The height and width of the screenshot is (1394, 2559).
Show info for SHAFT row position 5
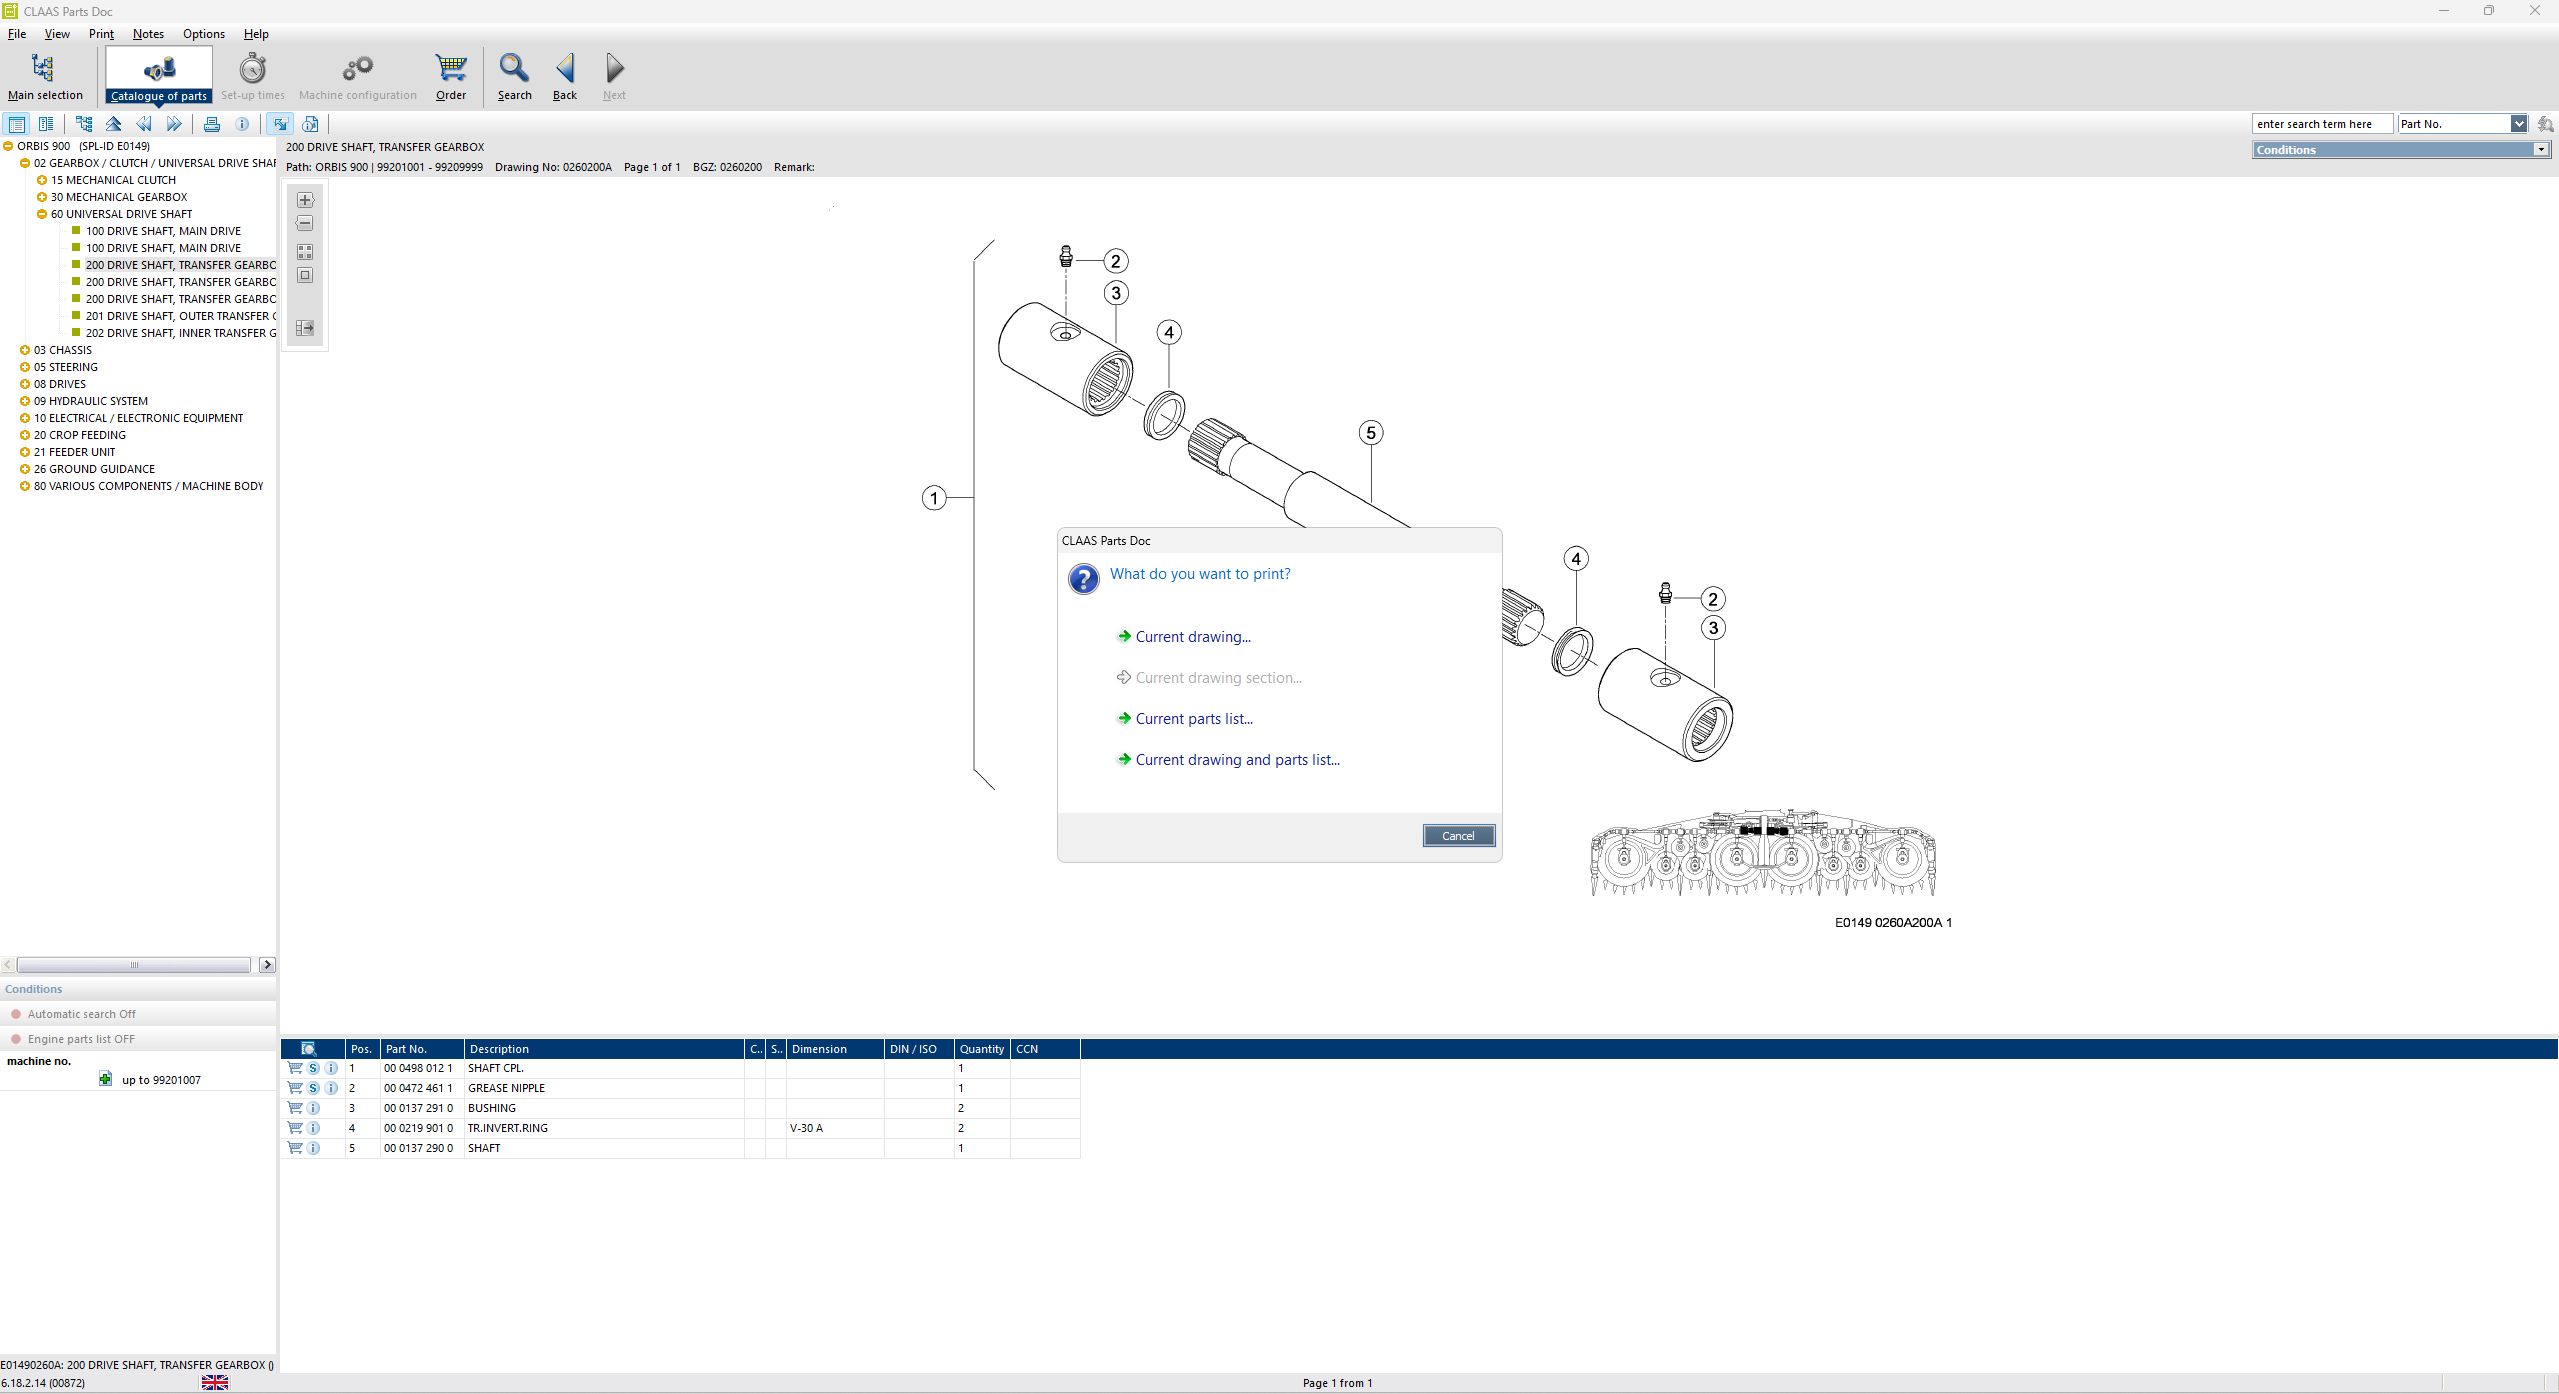coord(313,1148)
